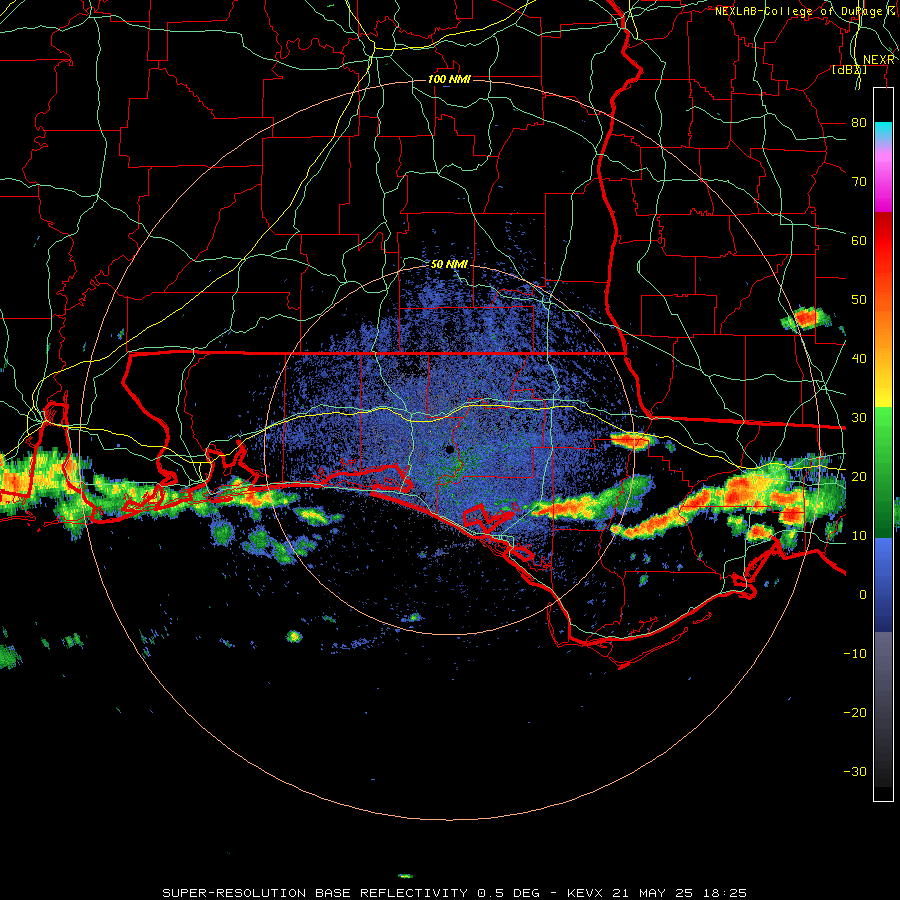Click the 50 NMI range ring label
This screenshot has height=900, width=900.
(x=449, y=265)
